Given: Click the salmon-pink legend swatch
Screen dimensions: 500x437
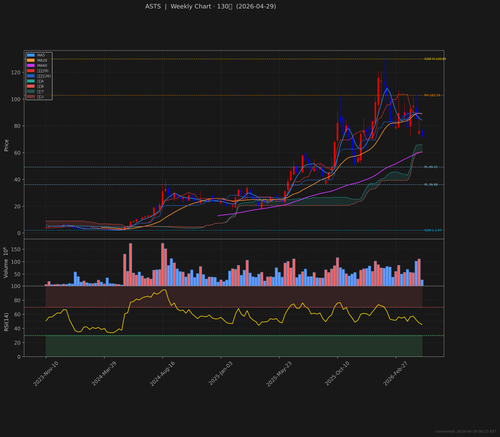Looking at the screenshot, I should [x=31, y=86].
